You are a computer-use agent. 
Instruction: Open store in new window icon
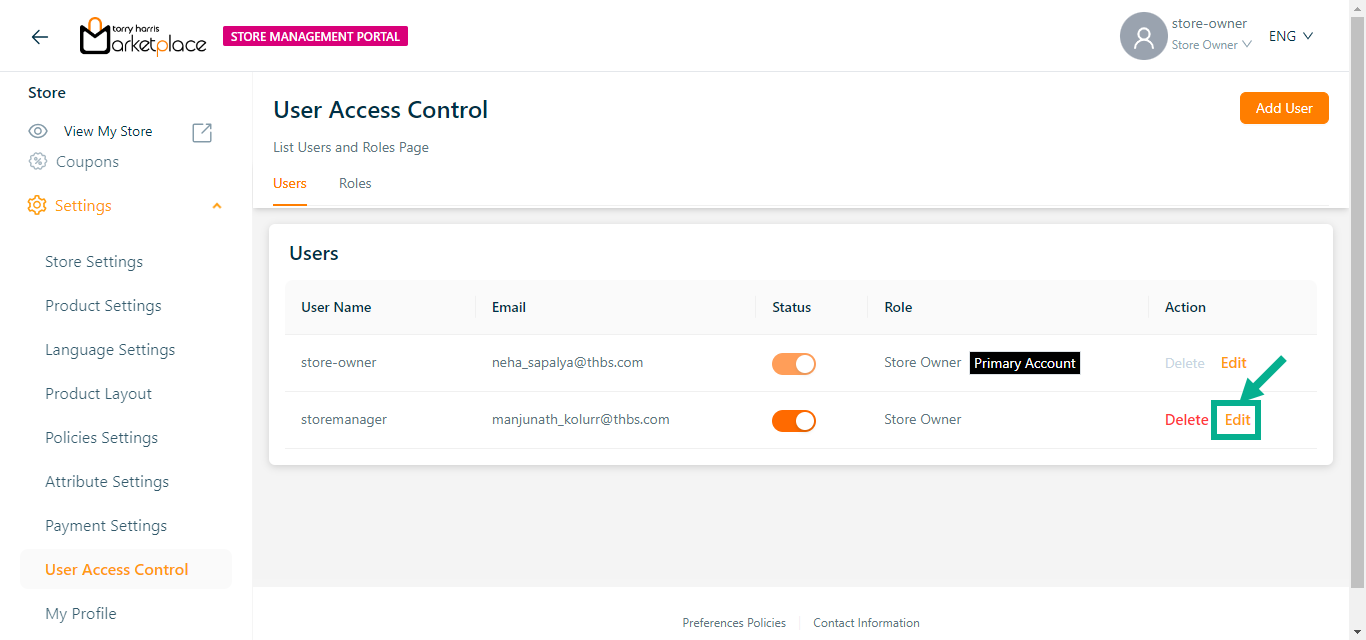pyautogui.click(x=202, y=132)
